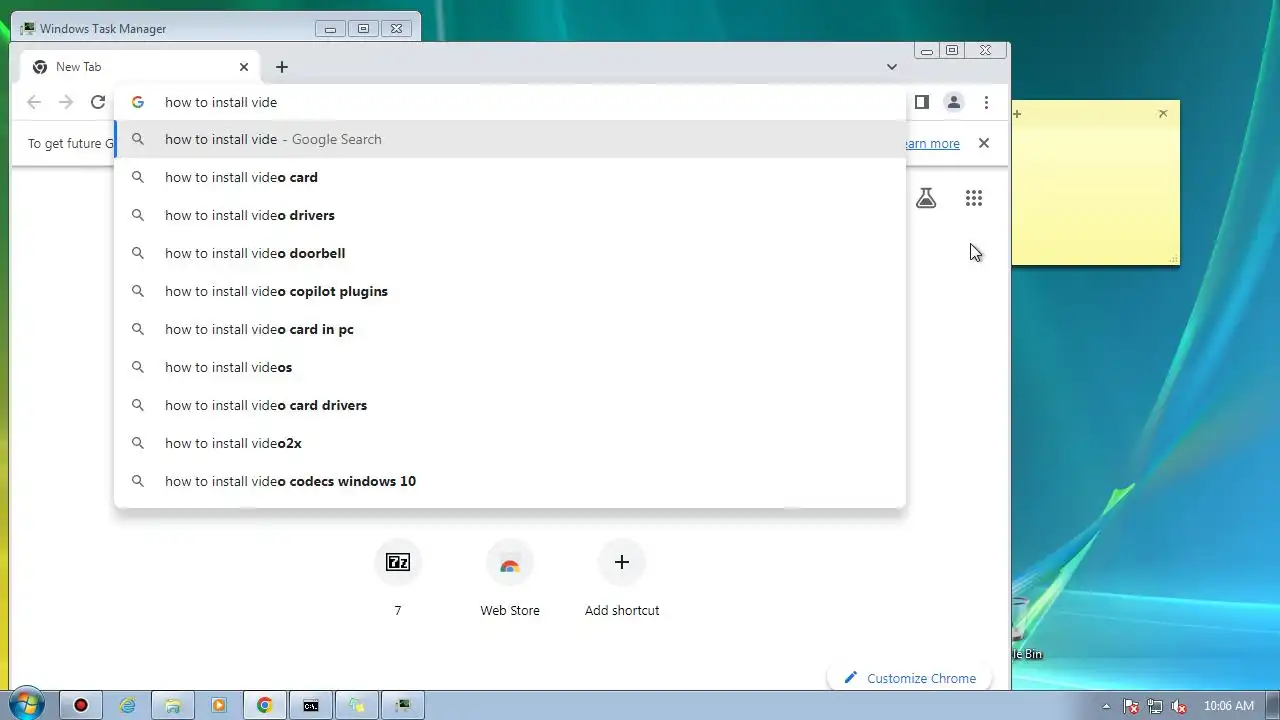Pick 'how to install video card drivers'
The image size is (1280, 720).
tap(510, 405)
